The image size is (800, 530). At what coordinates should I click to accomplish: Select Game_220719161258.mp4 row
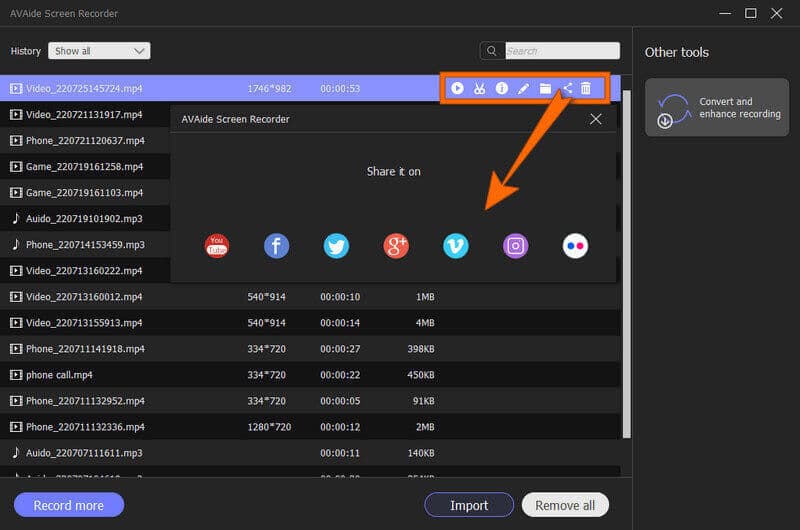tap(85, 166)
